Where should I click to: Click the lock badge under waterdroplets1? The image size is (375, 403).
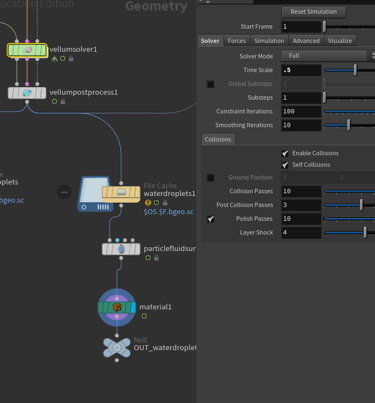tap(165, 203)
